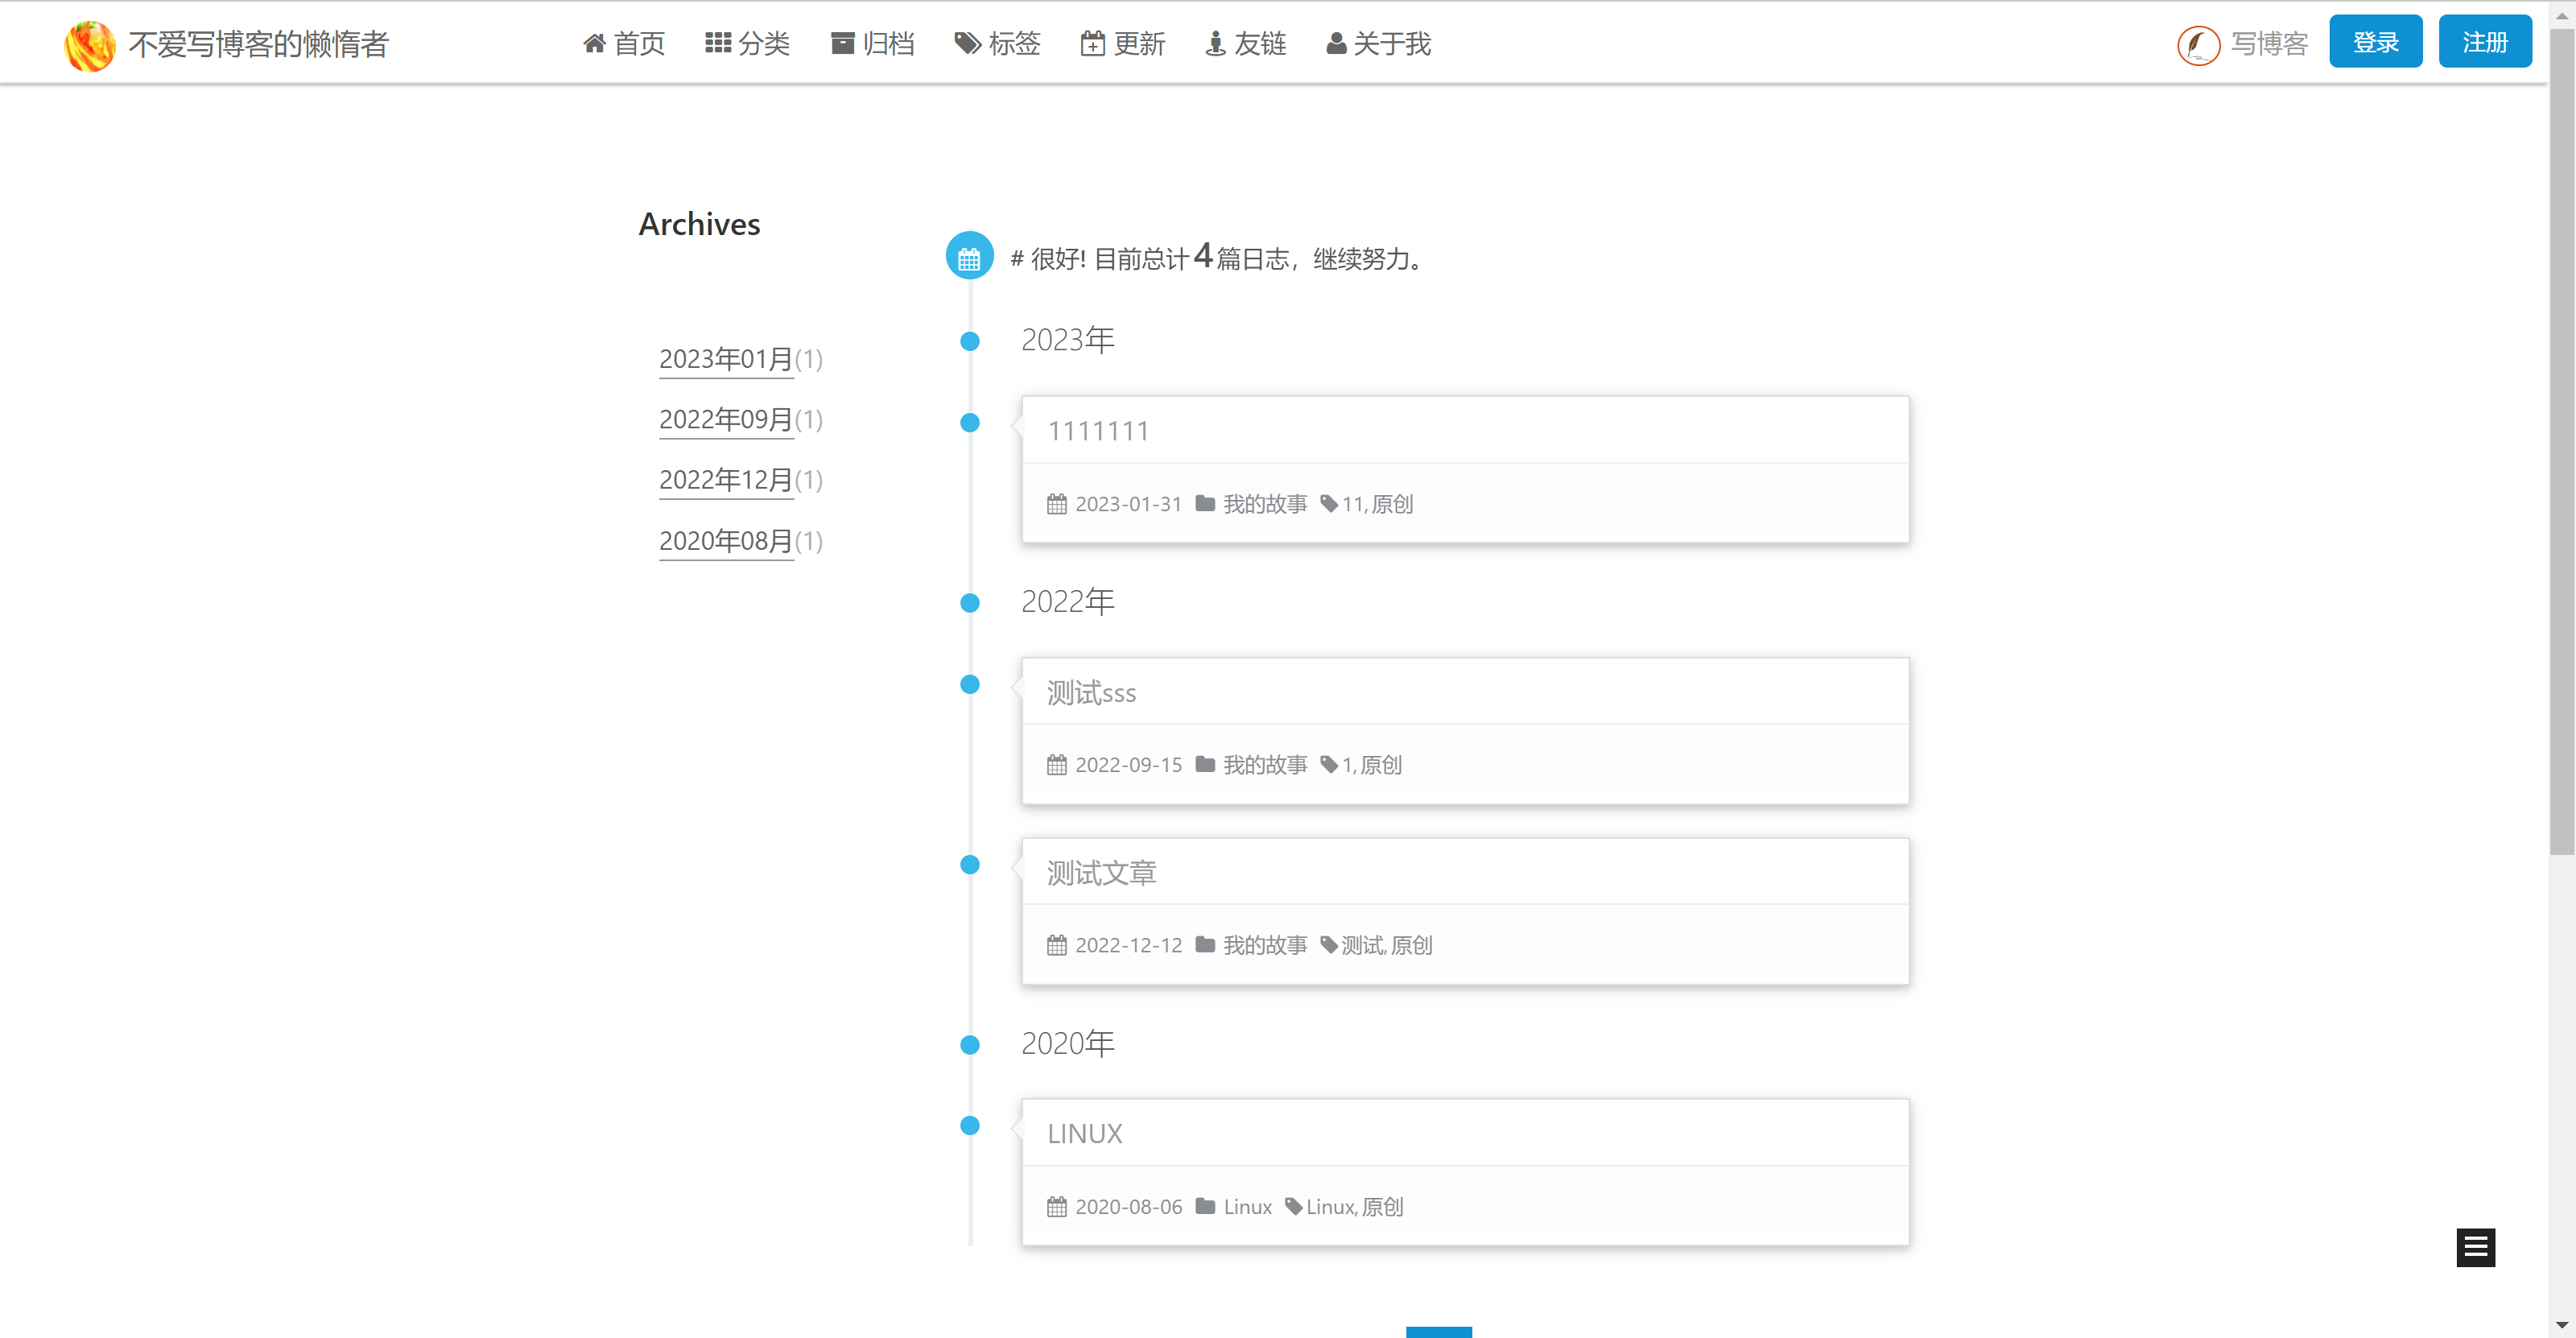Open the black hamburger floating menu button
2576x1338 pixels.
[2475, 1247]
